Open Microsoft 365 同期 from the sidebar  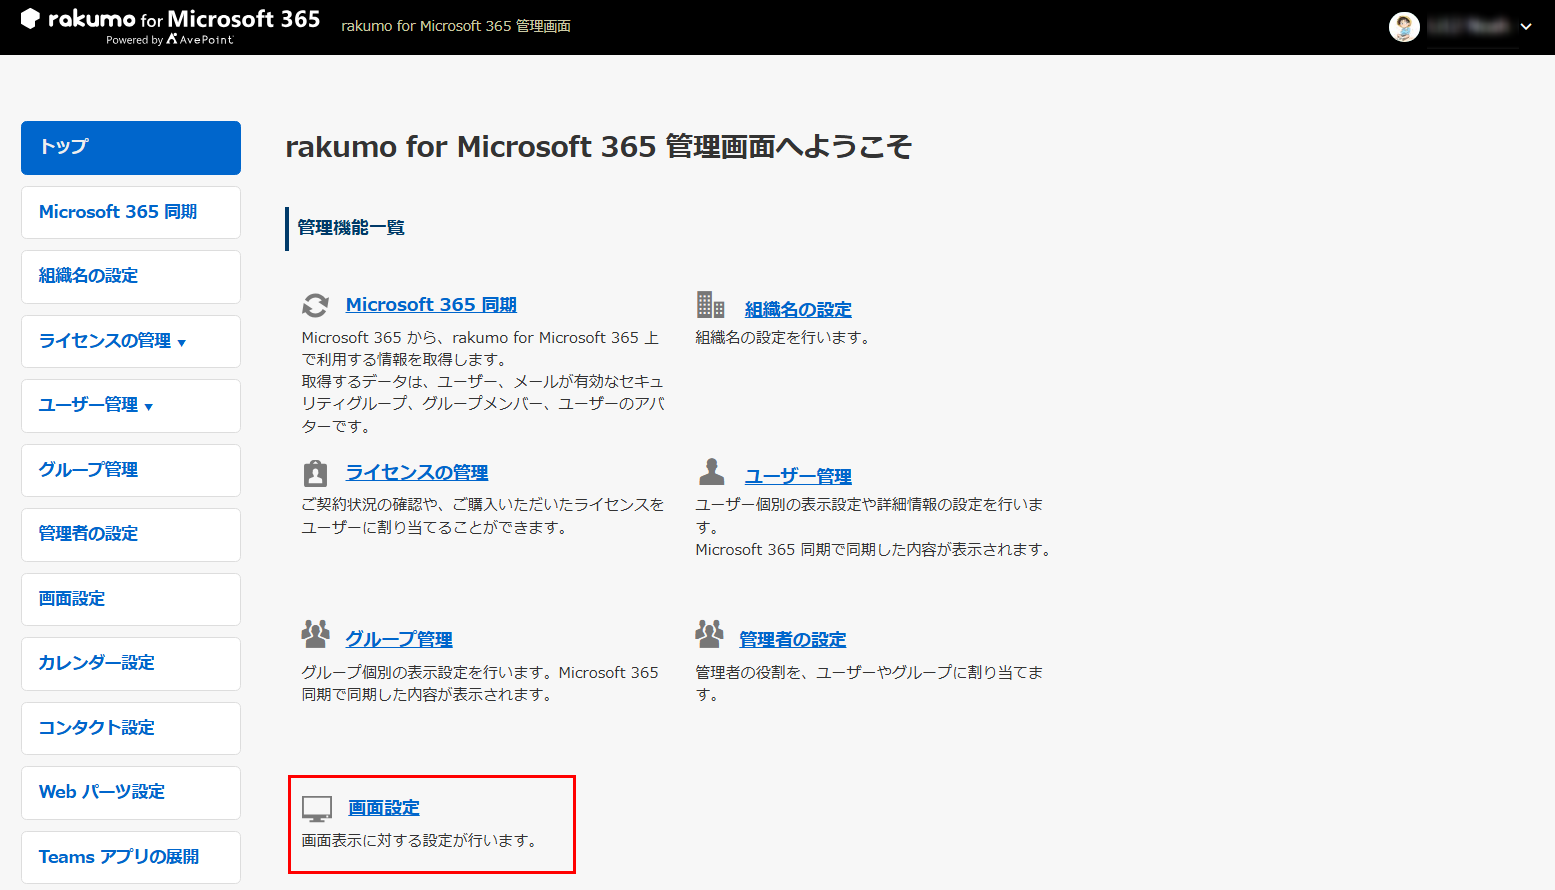coord(131,212)
